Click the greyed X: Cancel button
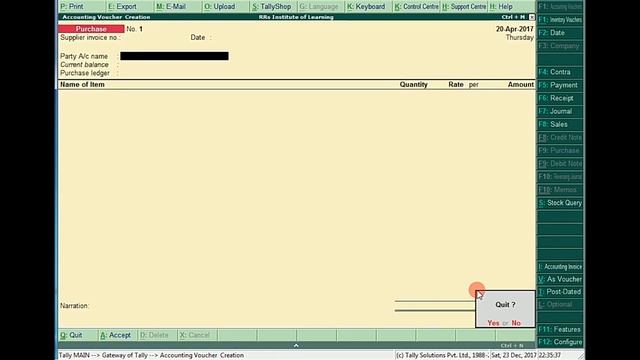 197,335
